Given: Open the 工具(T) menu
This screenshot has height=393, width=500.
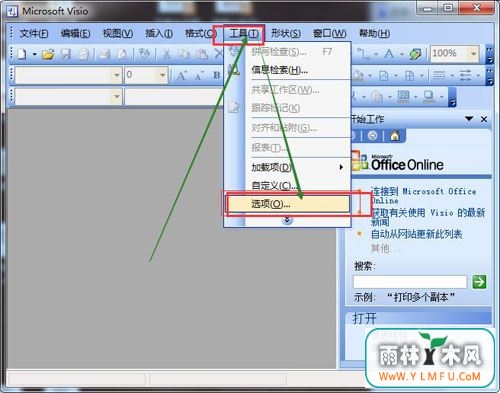Looking at the screenshot, I should 244,33.
